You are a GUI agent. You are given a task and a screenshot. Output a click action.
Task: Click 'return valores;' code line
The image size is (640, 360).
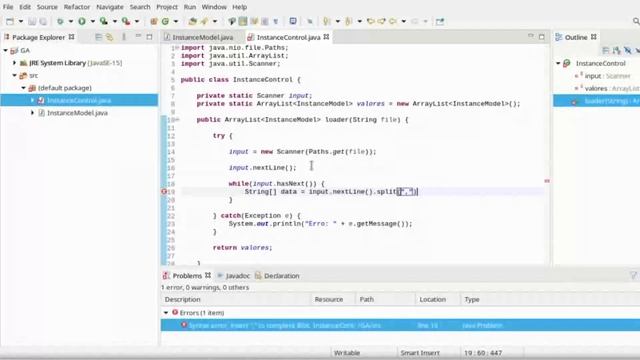[x=242, y=248]
